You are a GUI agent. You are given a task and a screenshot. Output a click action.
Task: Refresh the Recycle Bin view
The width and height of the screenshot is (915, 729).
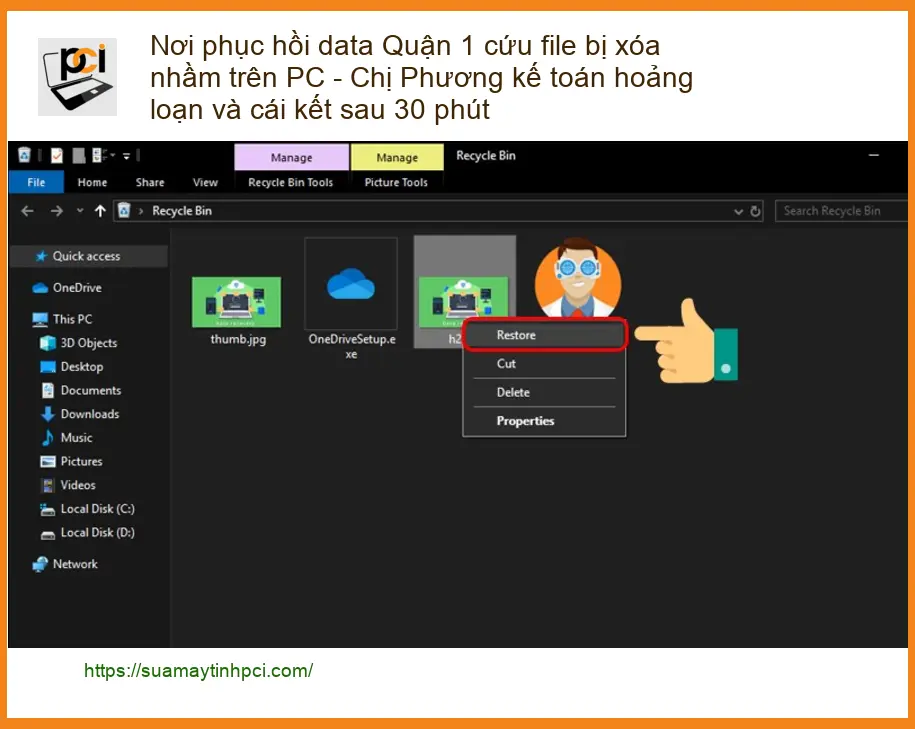click(755, 211)
